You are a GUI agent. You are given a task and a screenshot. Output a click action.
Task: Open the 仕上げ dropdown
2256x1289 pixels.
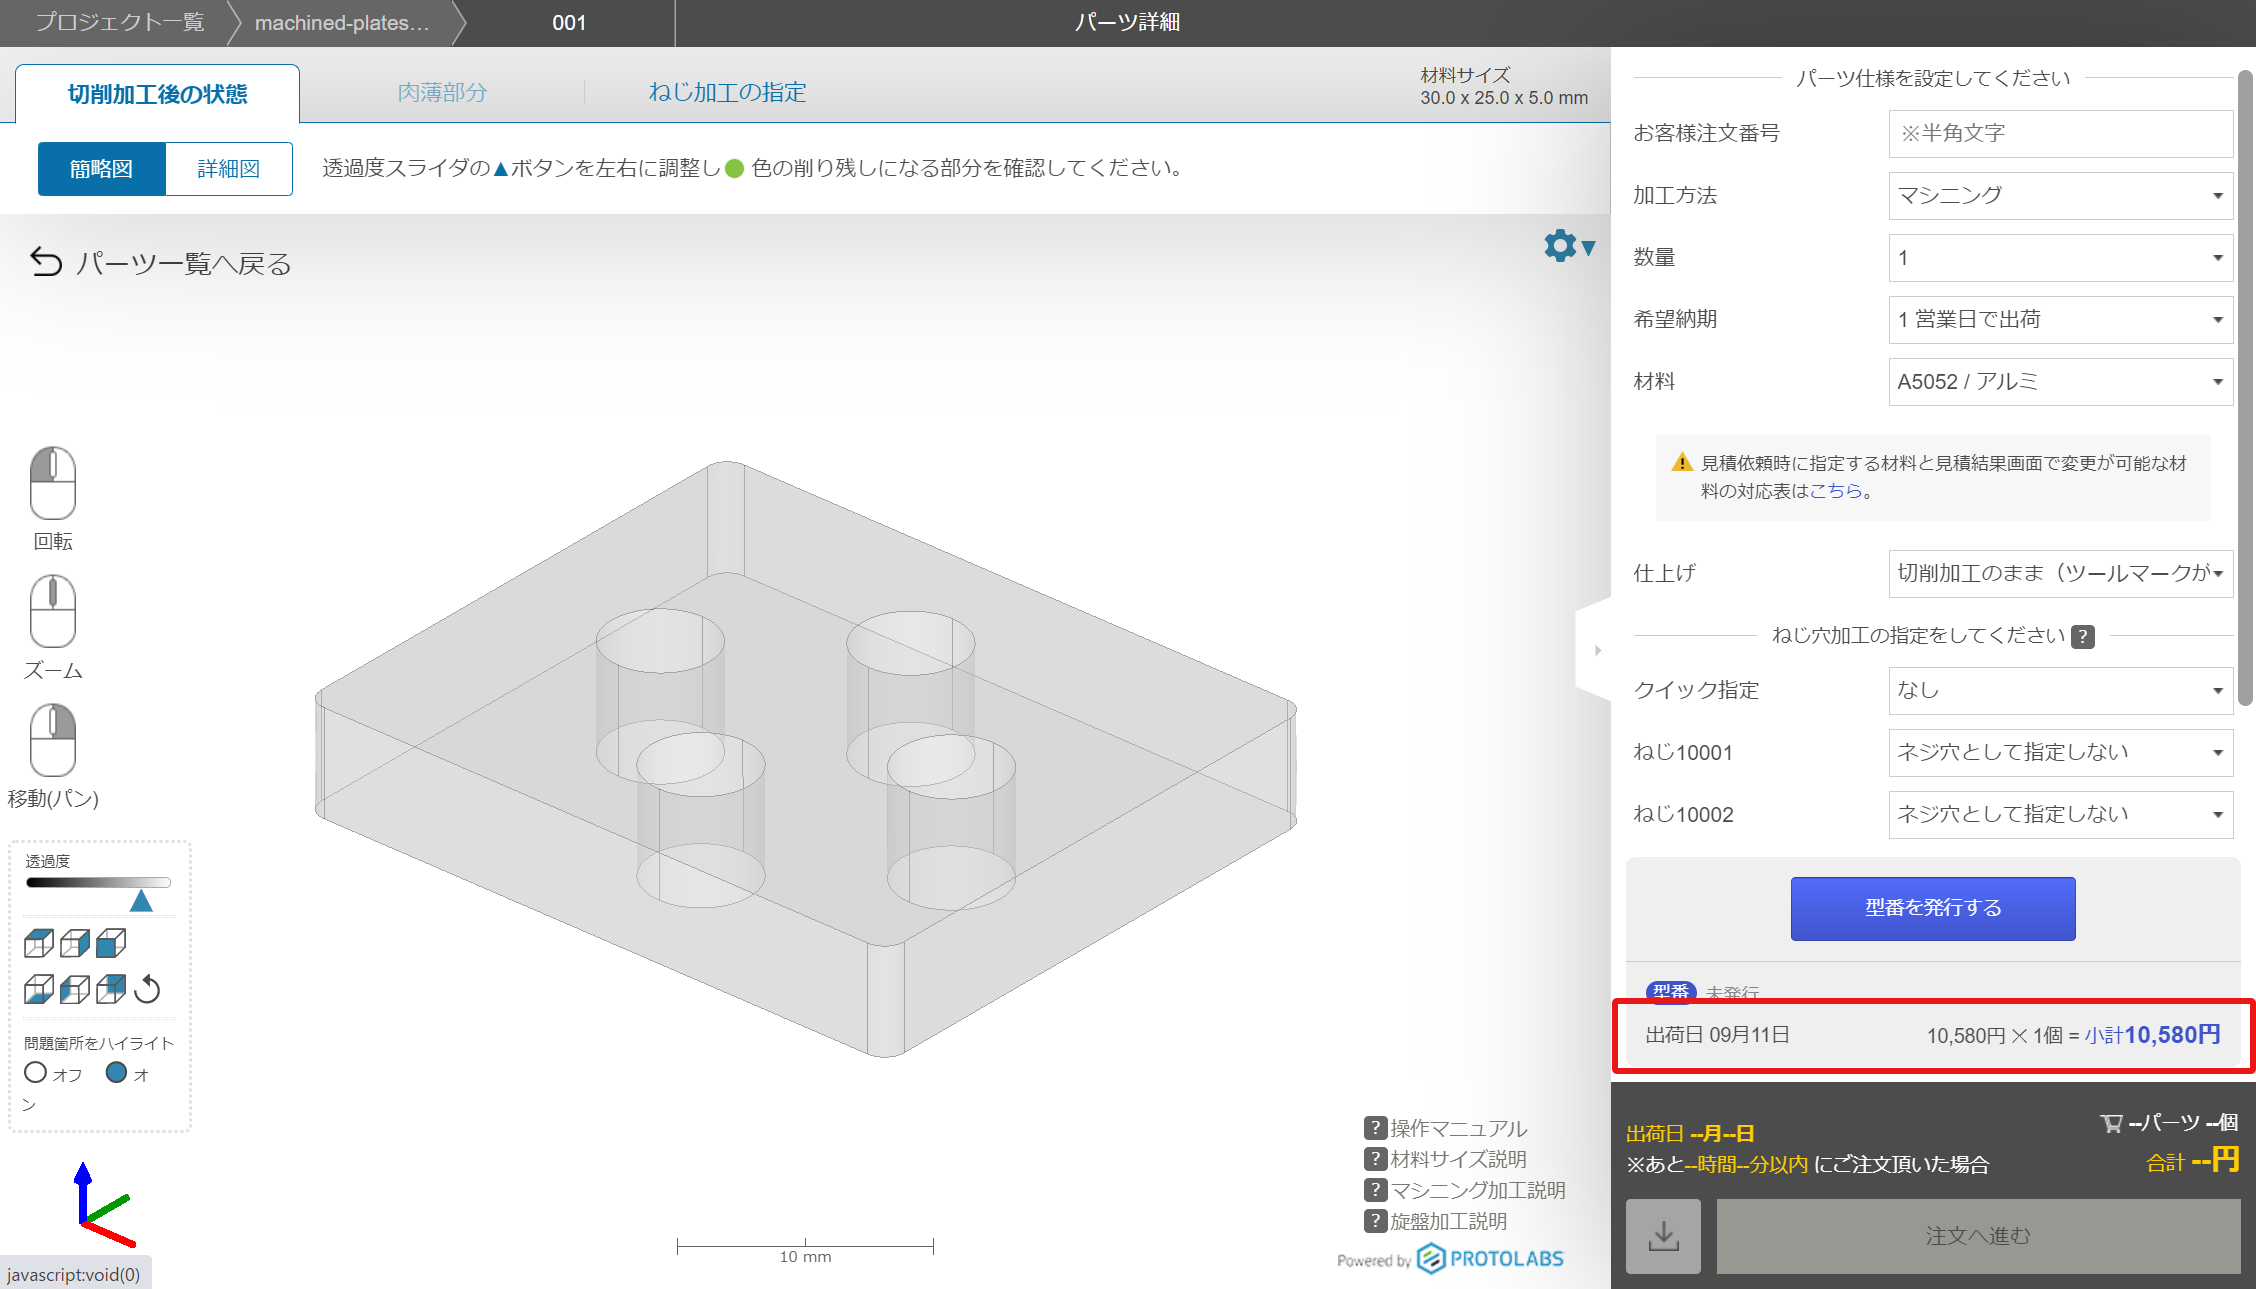click(2060, 573)
